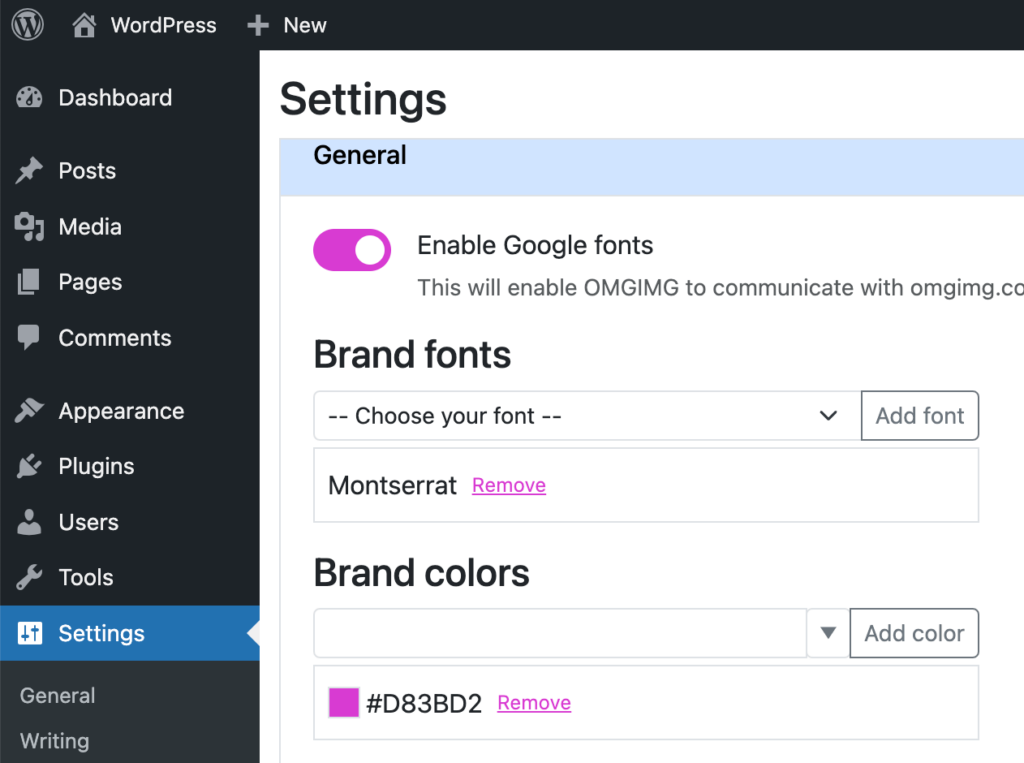This screenshot has width=1024, height=763.
Task: Remove the #D83BD2 brand color
Action: [x=533, y=702]
